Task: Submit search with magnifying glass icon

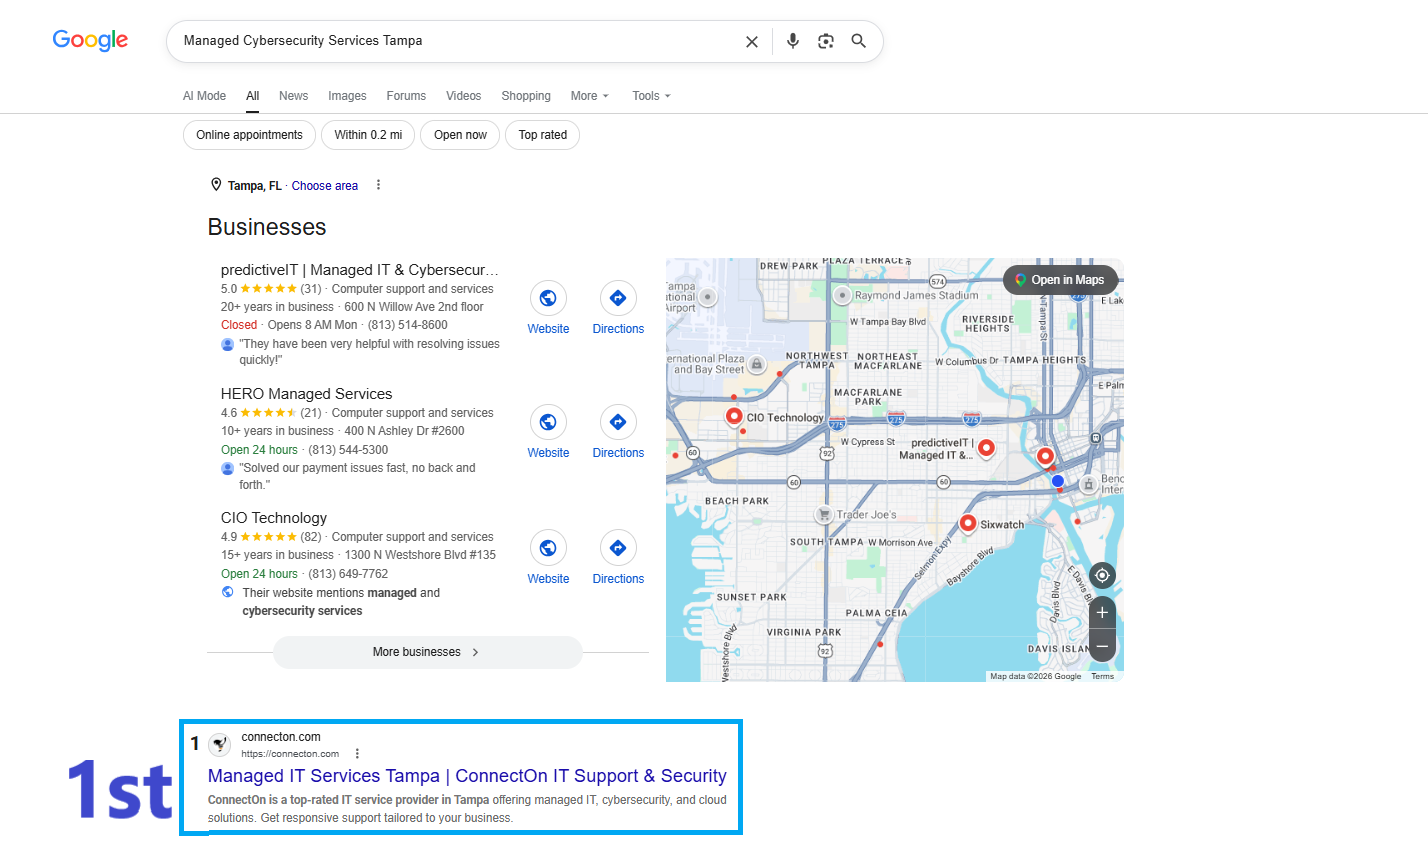Action: click(859, 41)
